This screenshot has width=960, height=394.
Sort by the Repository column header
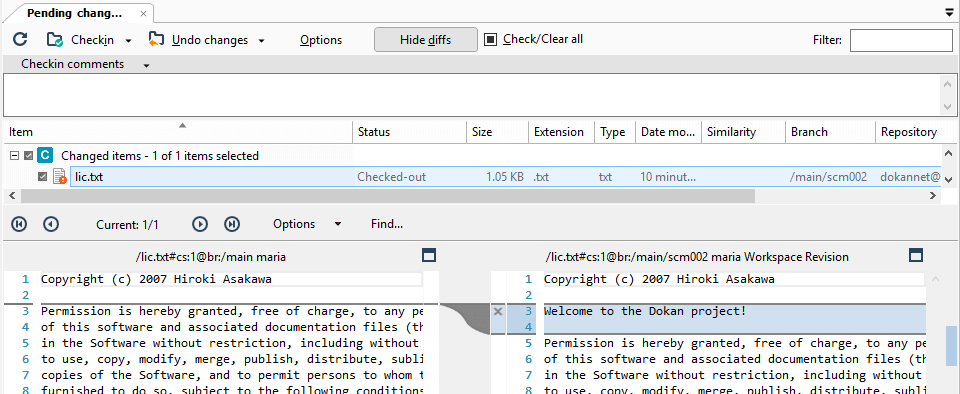(909, 132)
